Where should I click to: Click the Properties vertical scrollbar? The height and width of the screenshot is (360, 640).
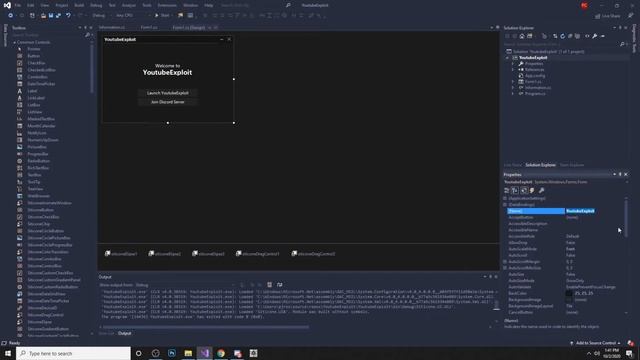626,218
